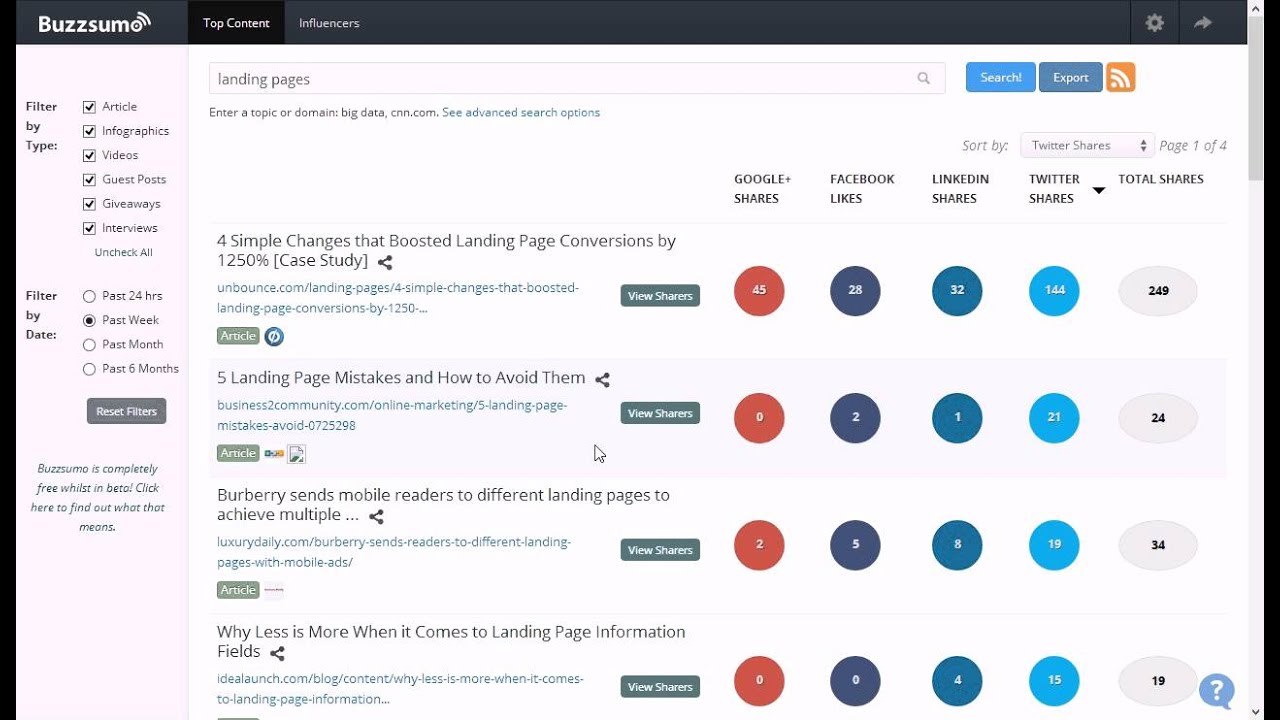Click the small source icon under luxurydaily article
Viewport: 1280px width, 720px height.
click(x=274, y=590)
